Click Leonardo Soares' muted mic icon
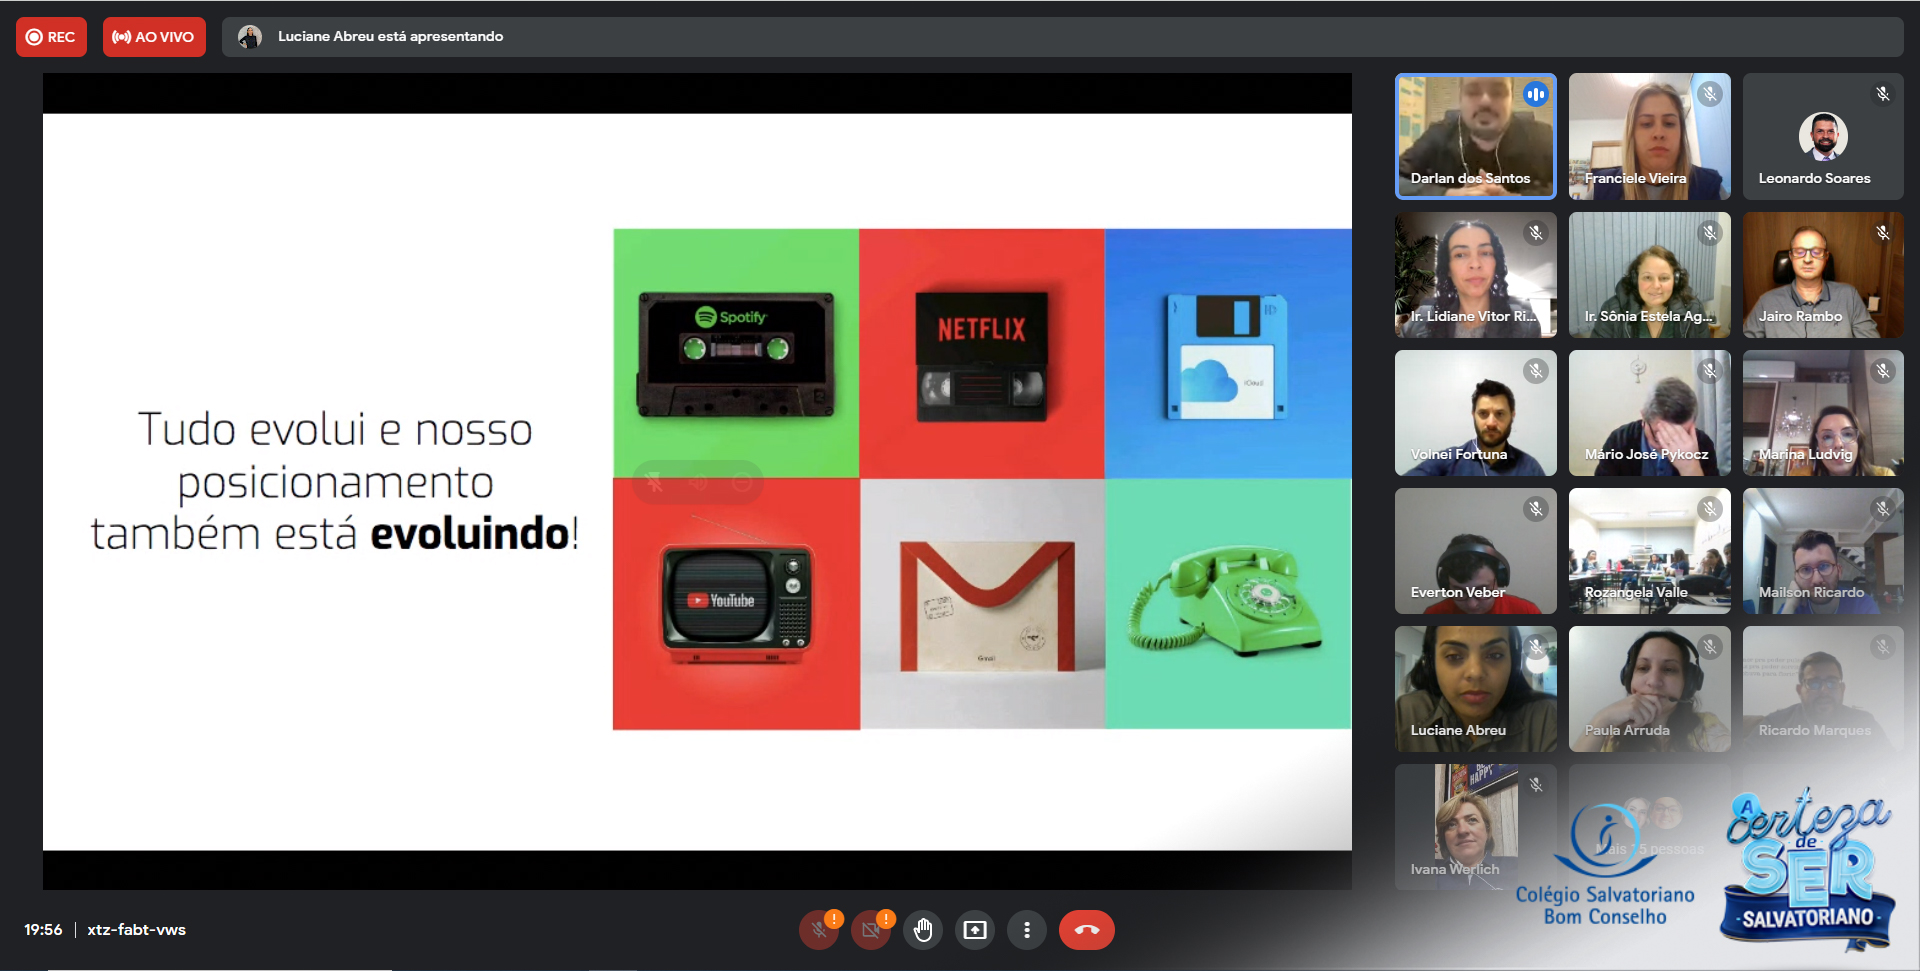This screenshot has height=971, width=1920. point(1883,94)
